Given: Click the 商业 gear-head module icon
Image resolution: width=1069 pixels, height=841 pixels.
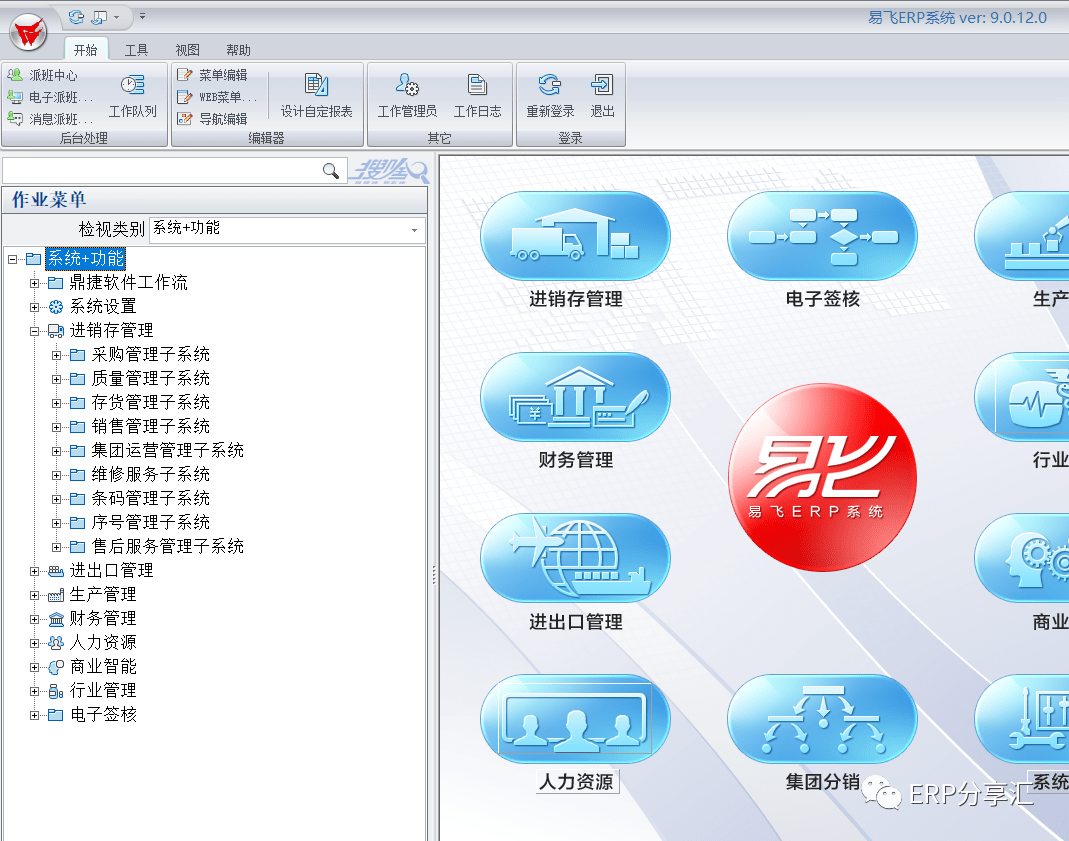Looking at the screenshot, I should [1022, 557].
